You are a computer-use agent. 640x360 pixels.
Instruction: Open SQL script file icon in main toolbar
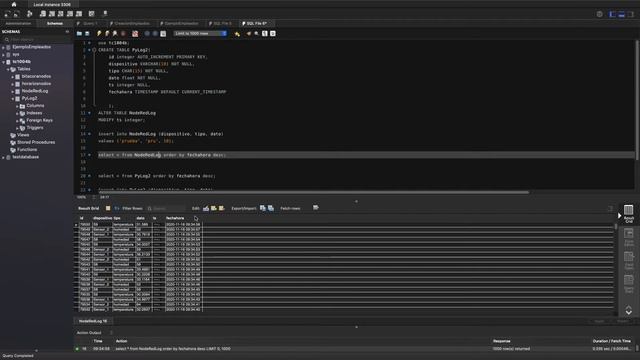point(16,14)
